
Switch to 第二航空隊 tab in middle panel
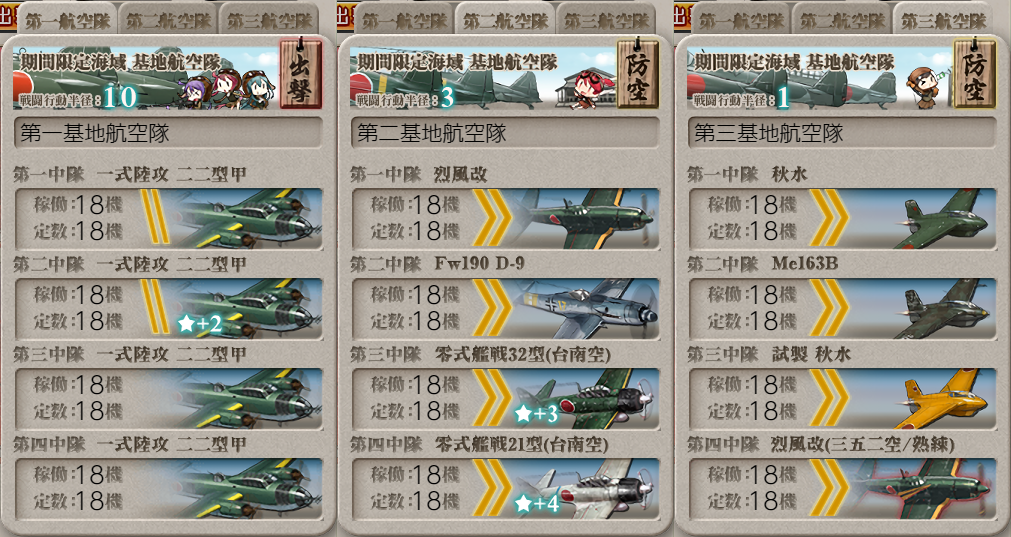click(505, 20)
